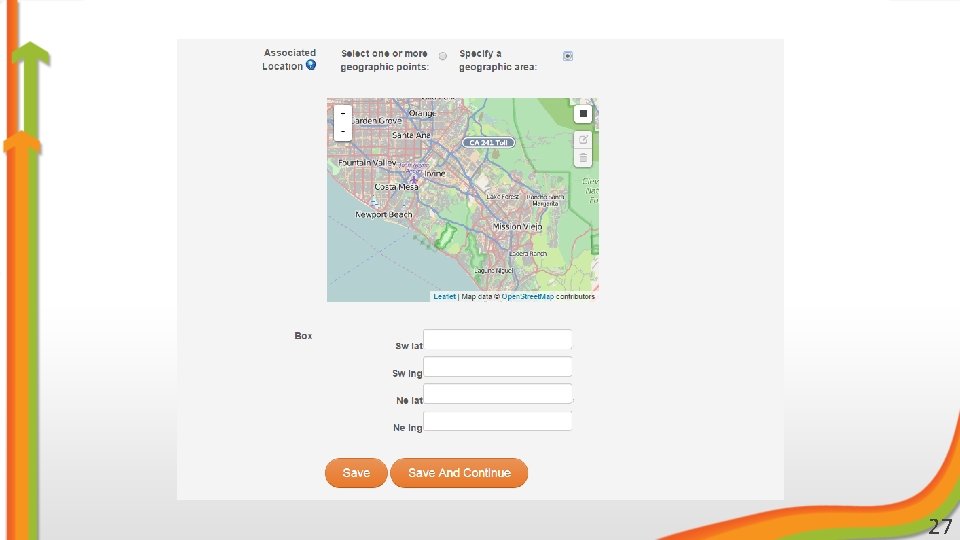Click Laguna Niguel label on the map
Viewport: 960px width, 540px height.
[494, 271]
